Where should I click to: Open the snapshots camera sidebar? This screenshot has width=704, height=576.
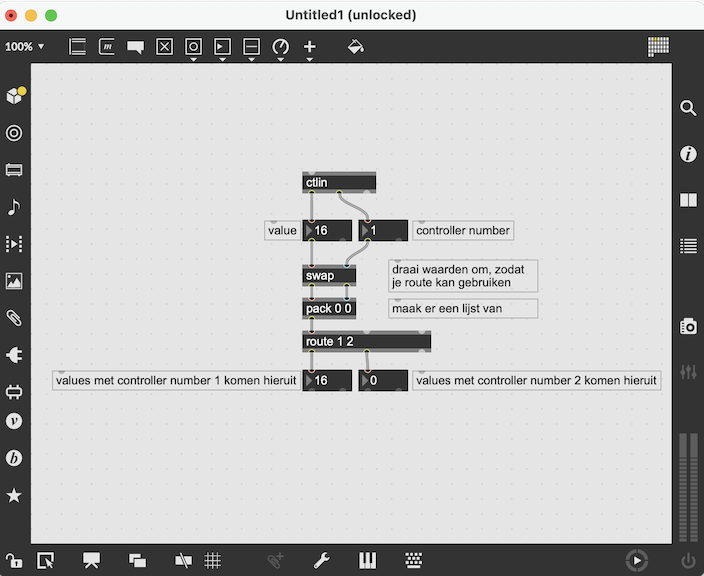tap(688, 326)
